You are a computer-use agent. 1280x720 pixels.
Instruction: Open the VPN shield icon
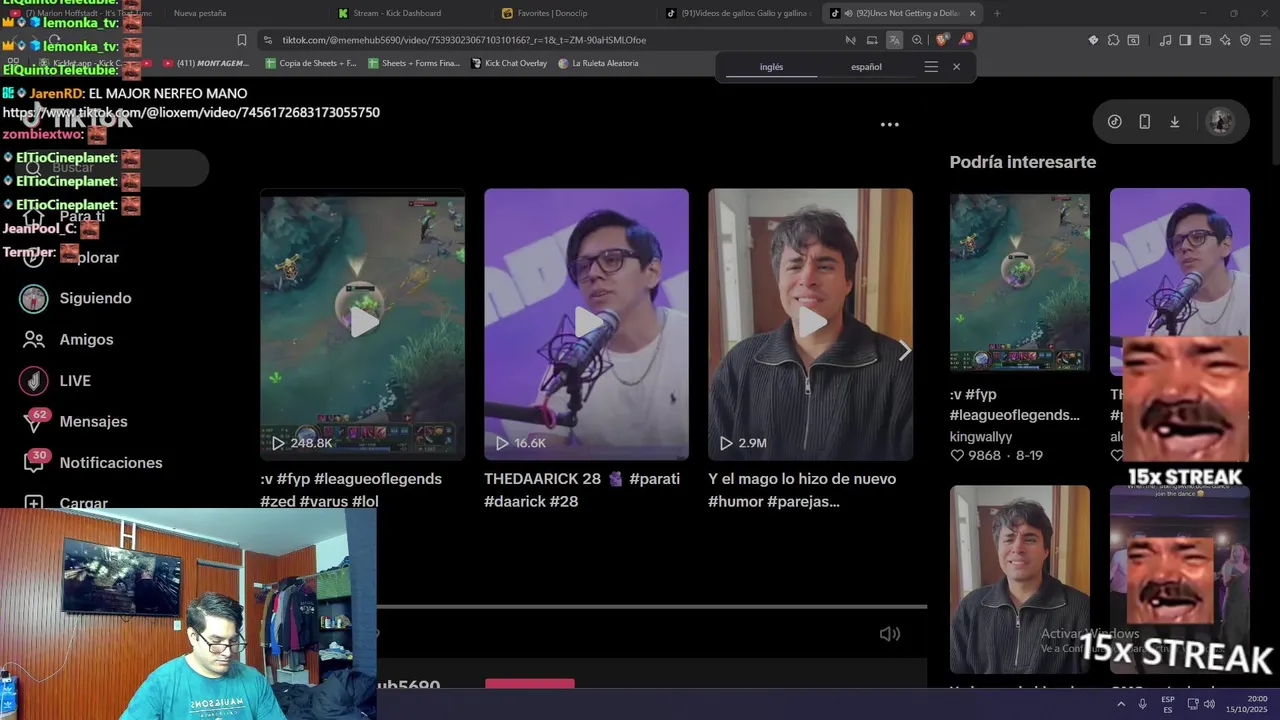point(1245,40)
